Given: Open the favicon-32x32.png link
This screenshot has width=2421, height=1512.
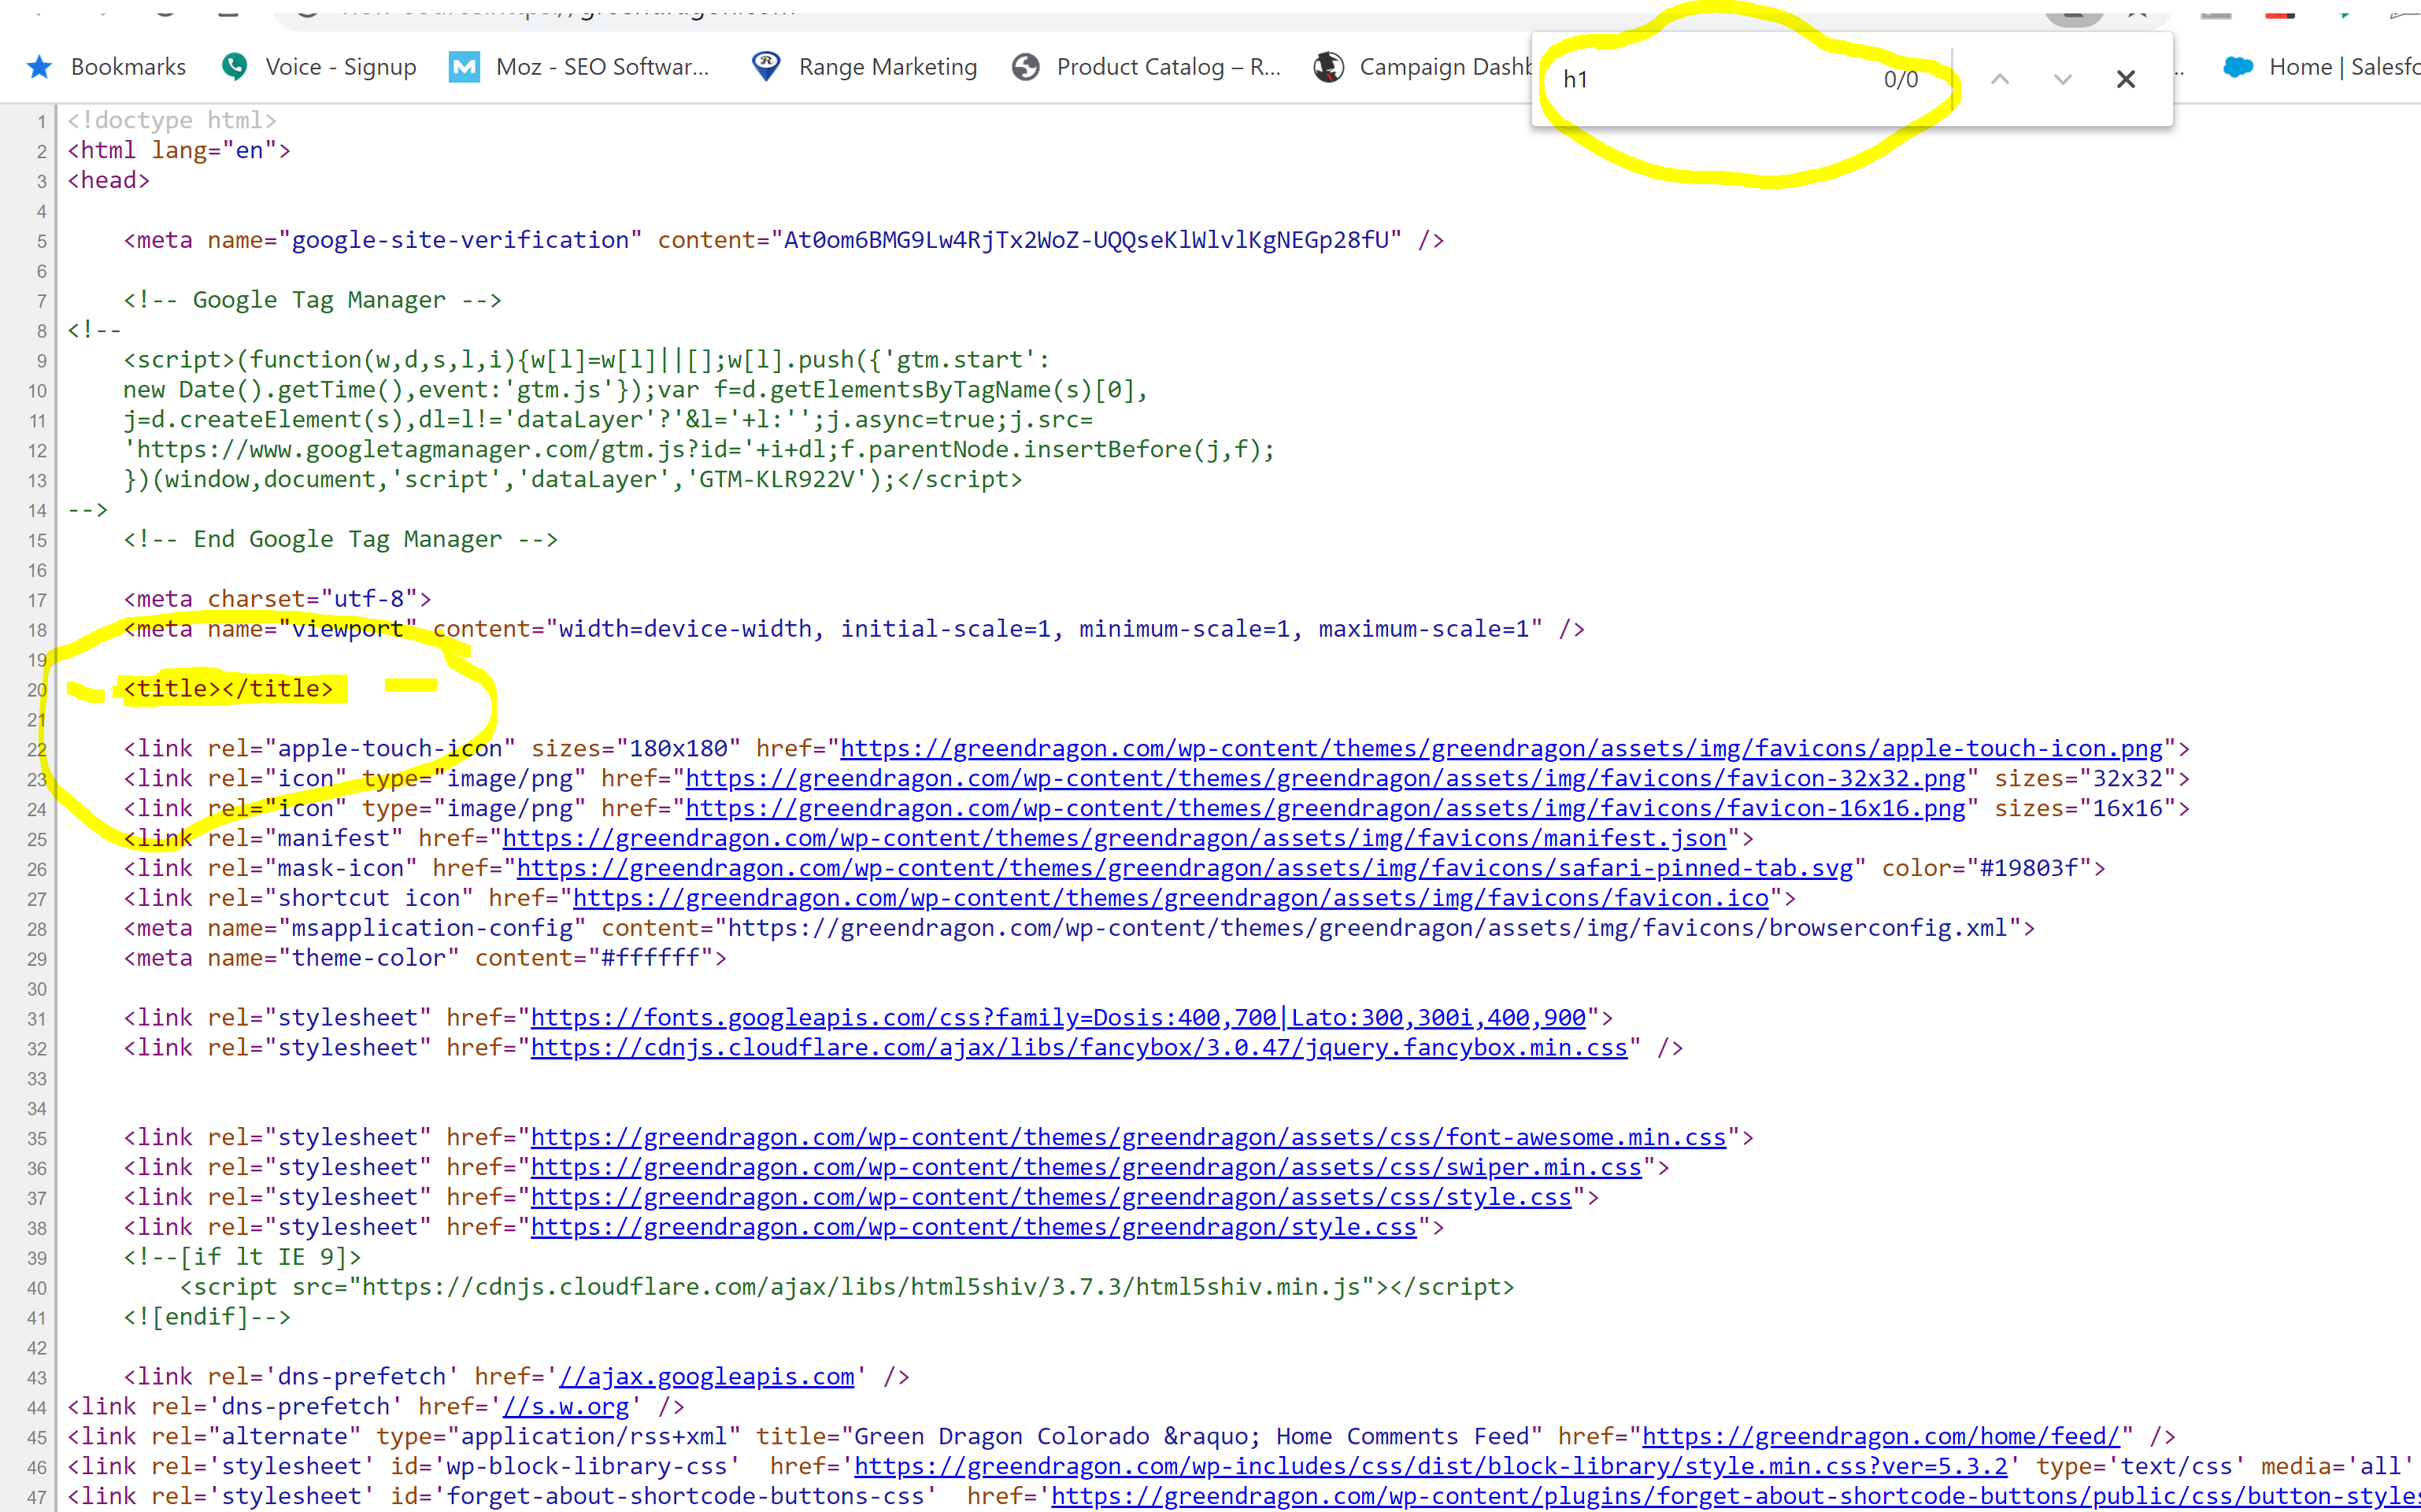Looking at the screenshot, I should 1325,778.
